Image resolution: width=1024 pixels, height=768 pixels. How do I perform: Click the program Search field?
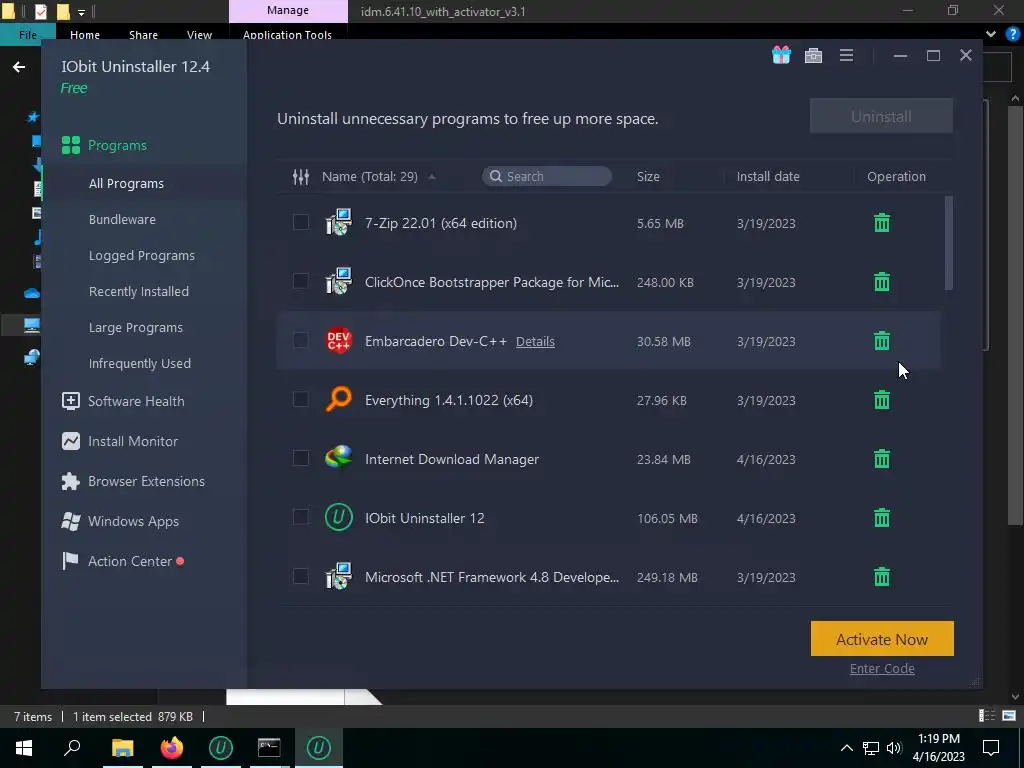pyautogui.click(x=547, y=176)
